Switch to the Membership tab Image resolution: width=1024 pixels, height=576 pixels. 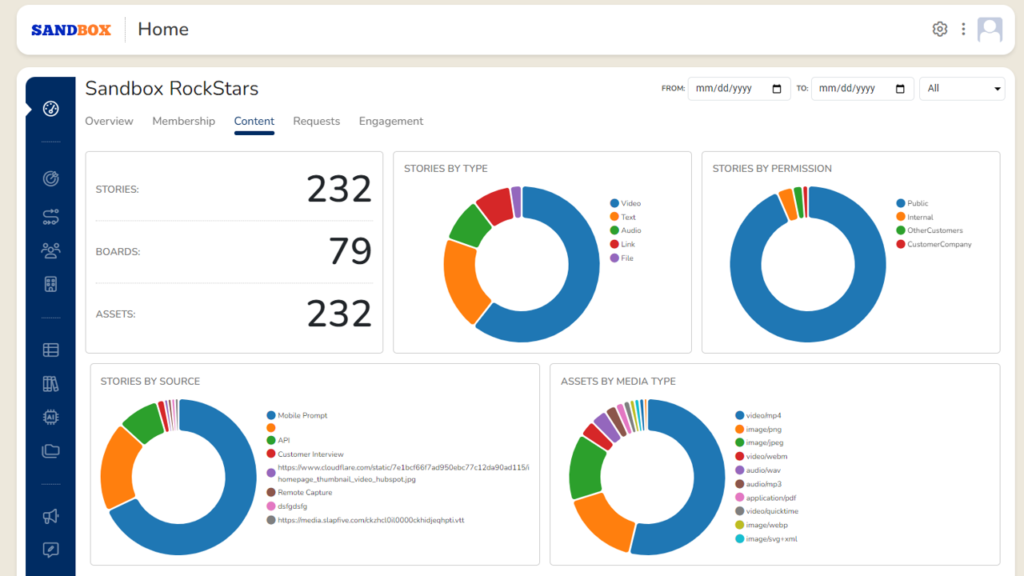pyautogui.click(x=183, y=121)
